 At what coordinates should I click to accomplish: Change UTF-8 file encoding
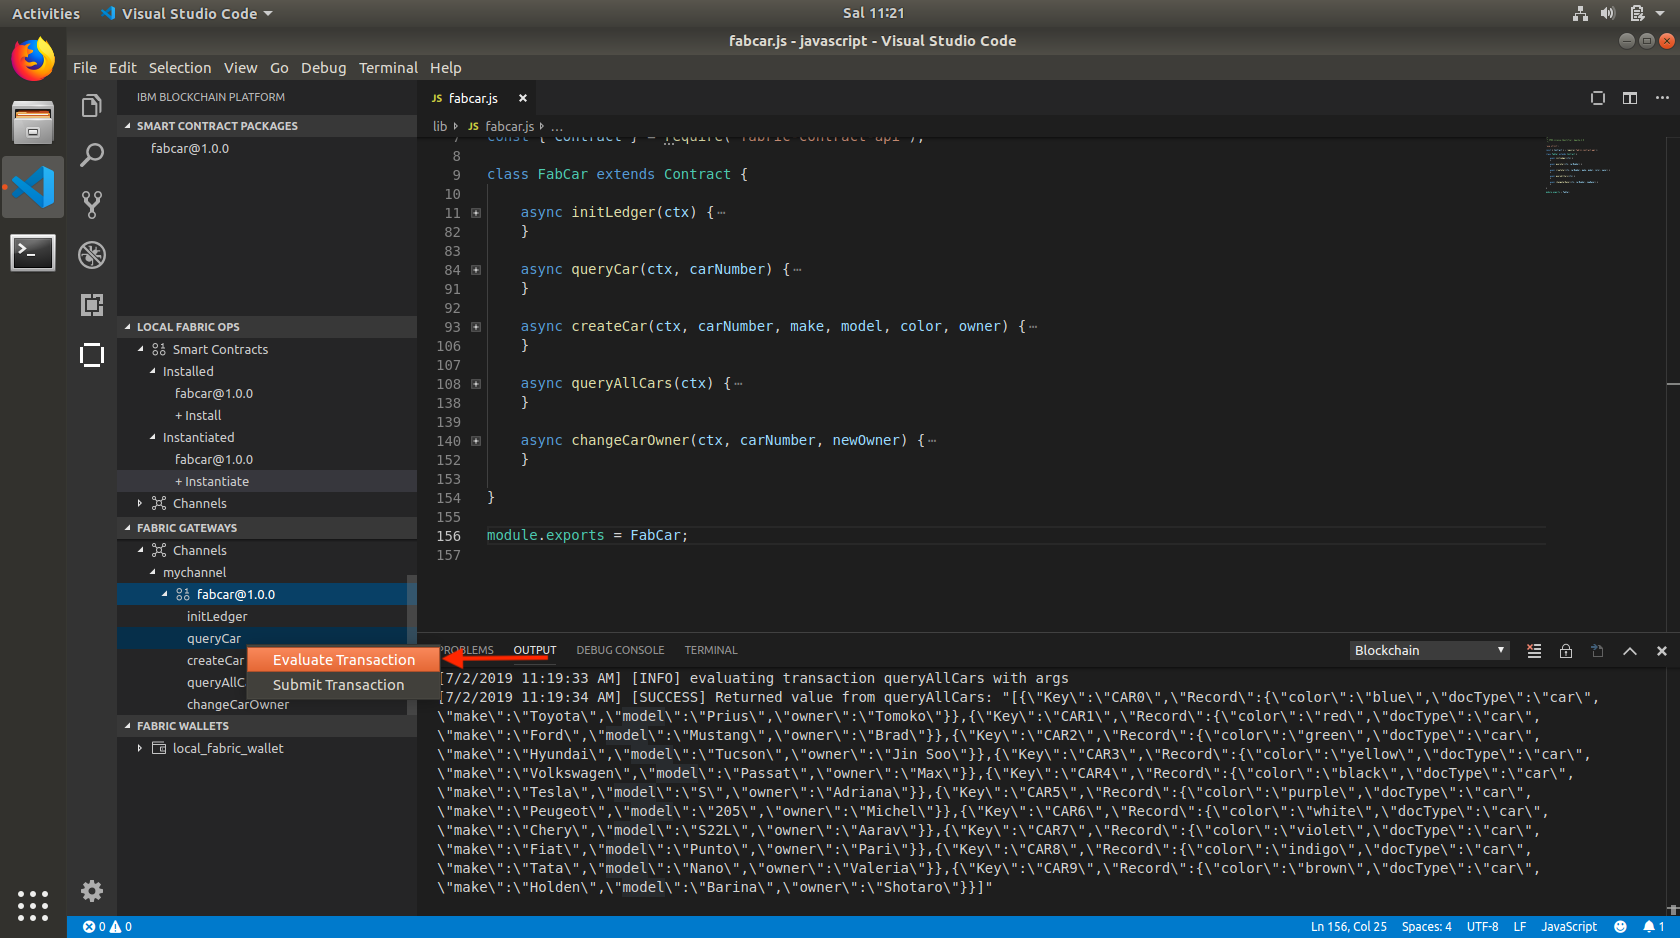(1482, 927)
